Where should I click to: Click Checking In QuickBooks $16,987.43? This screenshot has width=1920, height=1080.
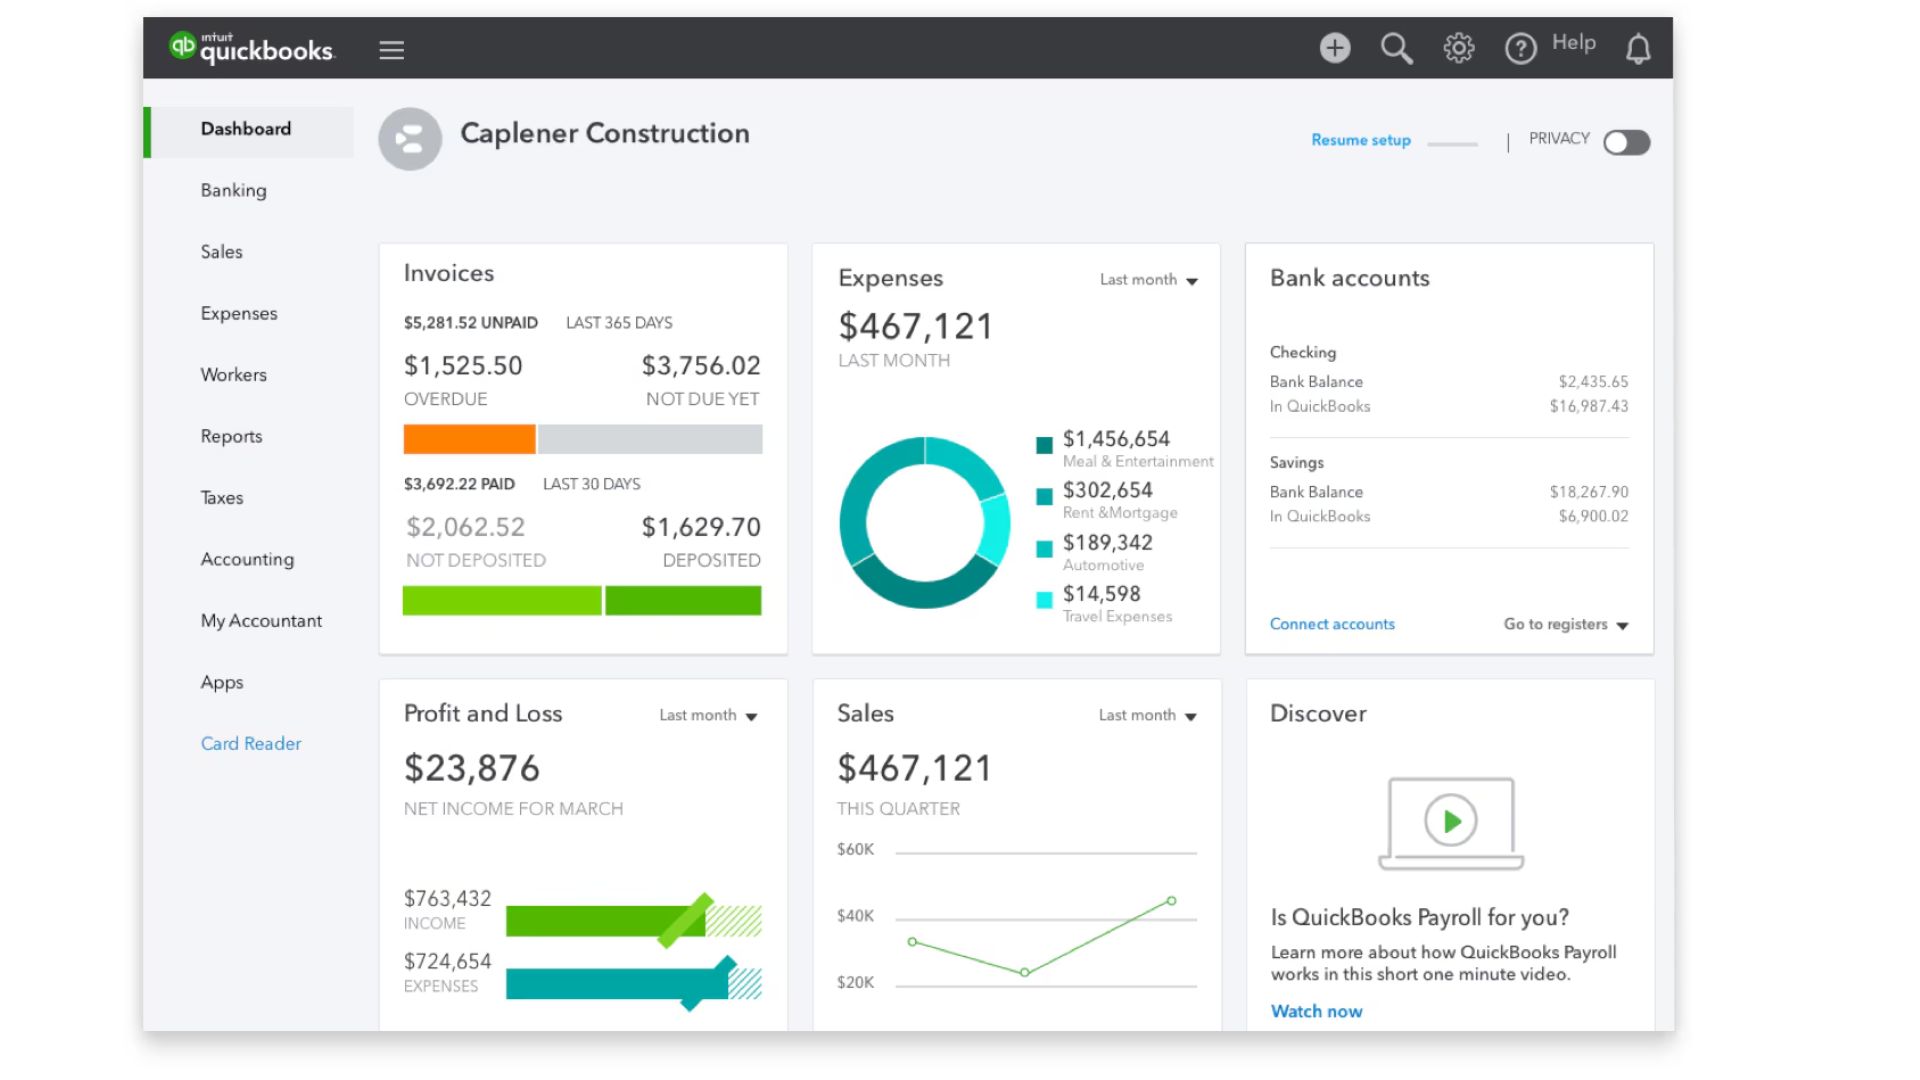point(1589,406)
